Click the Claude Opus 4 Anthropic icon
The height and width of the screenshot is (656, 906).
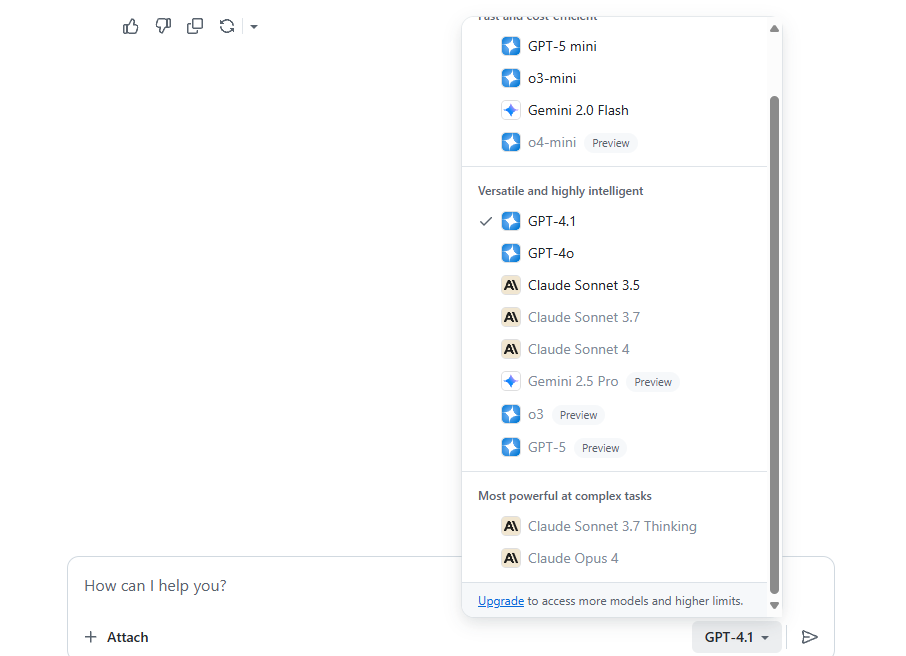pyautogui.click(x=511, y=558)
